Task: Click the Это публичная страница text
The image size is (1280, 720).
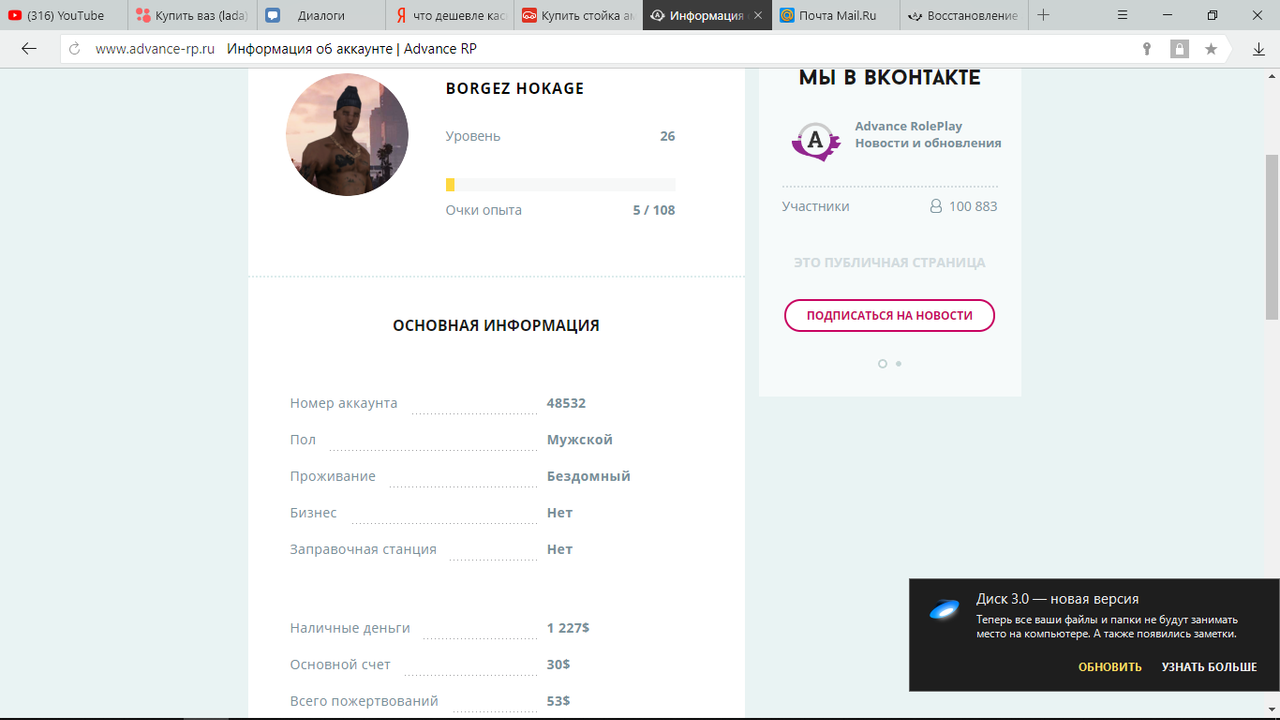Action: pos(890,262)
